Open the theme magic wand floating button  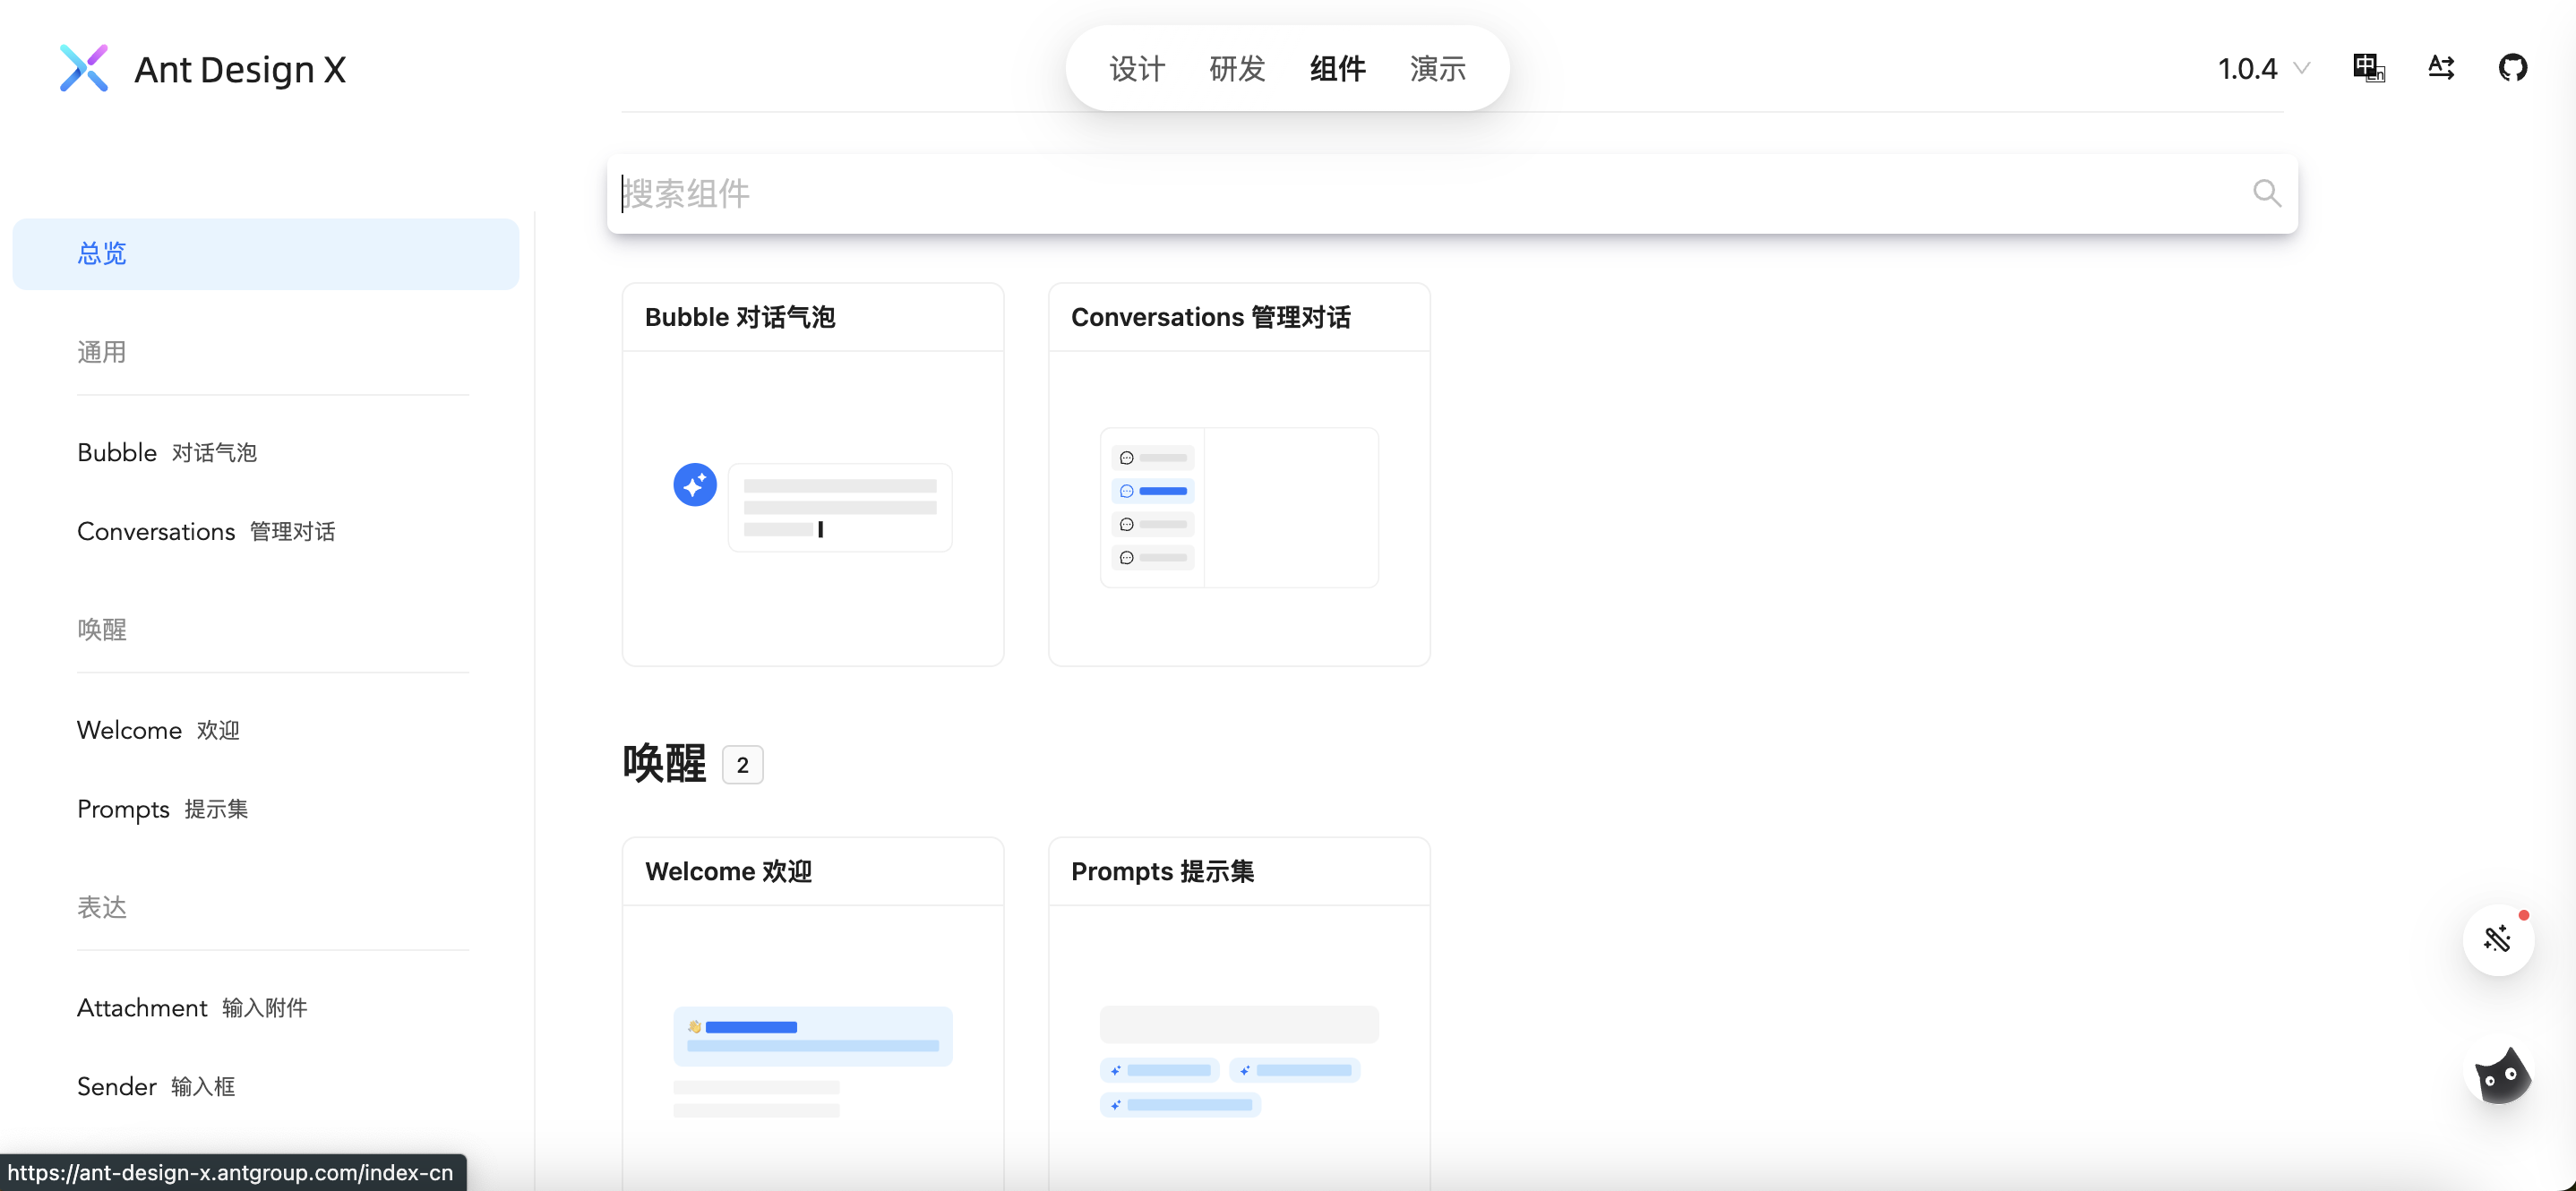pos(2497,939)
